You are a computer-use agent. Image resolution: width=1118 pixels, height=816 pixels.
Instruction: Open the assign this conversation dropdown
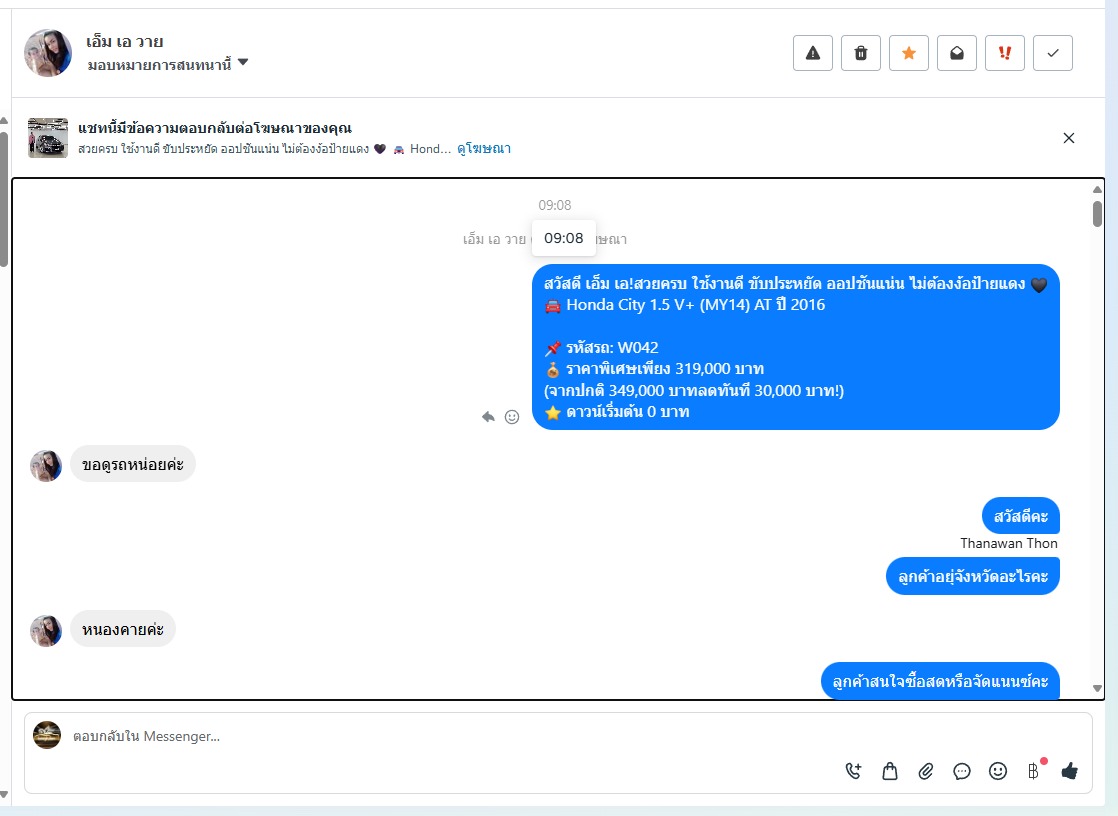coord(168,64)
